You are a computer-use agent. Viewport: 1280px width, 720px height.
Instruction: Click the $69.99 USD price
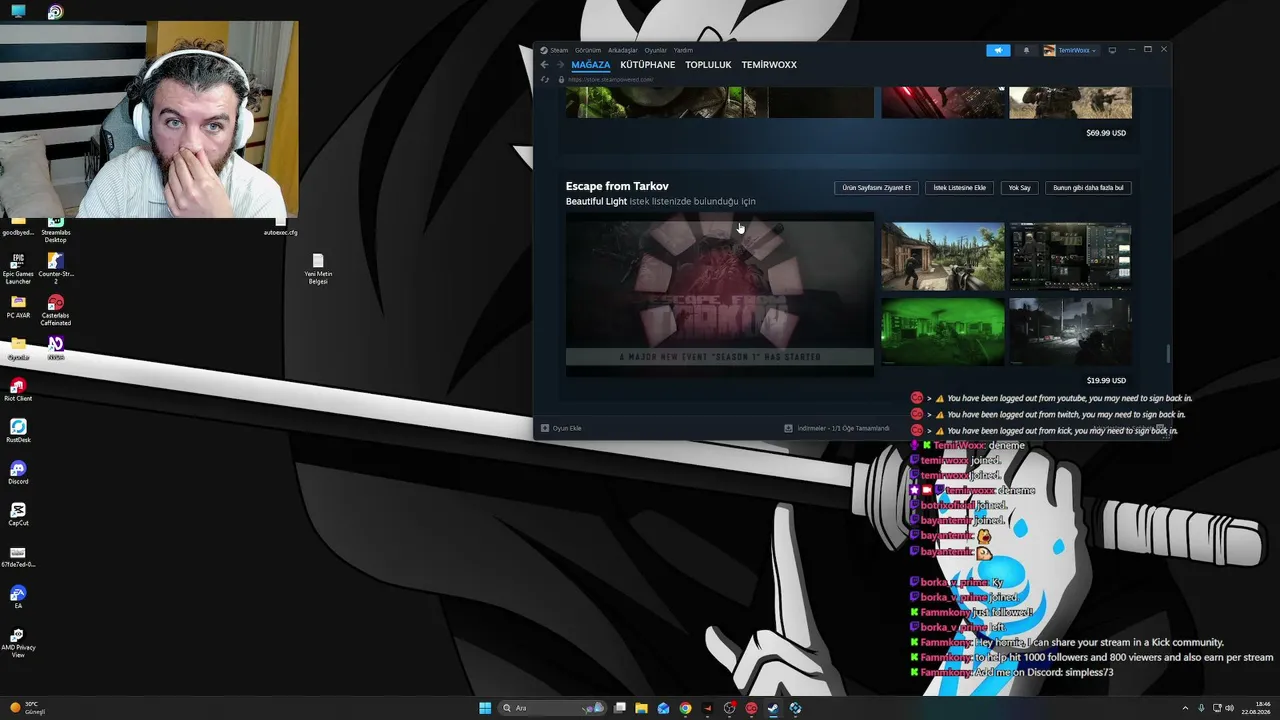coord(1106,133)
